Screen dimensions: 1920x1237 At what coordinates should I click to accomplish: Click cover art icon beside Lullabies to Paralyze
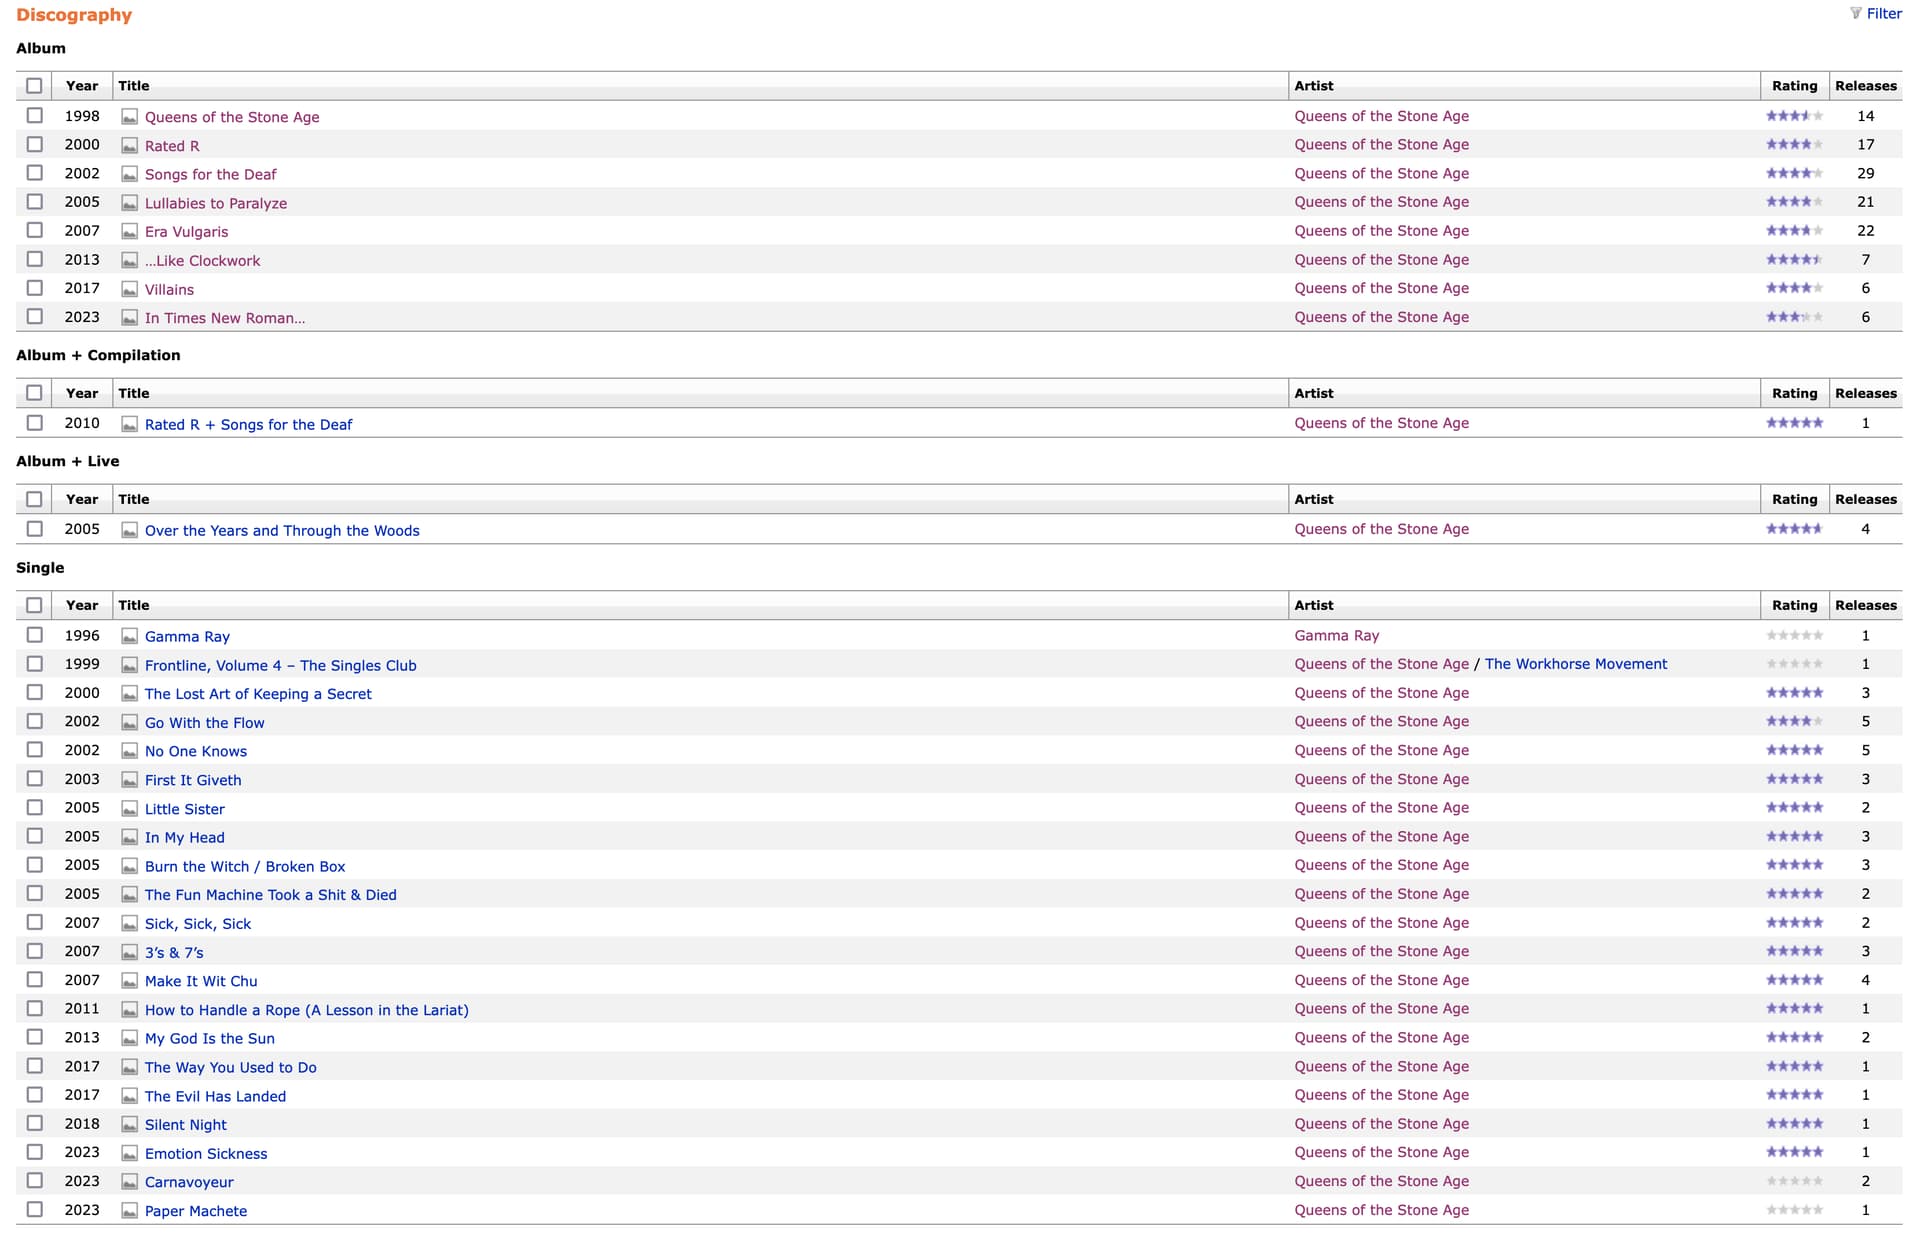point(129,203)
